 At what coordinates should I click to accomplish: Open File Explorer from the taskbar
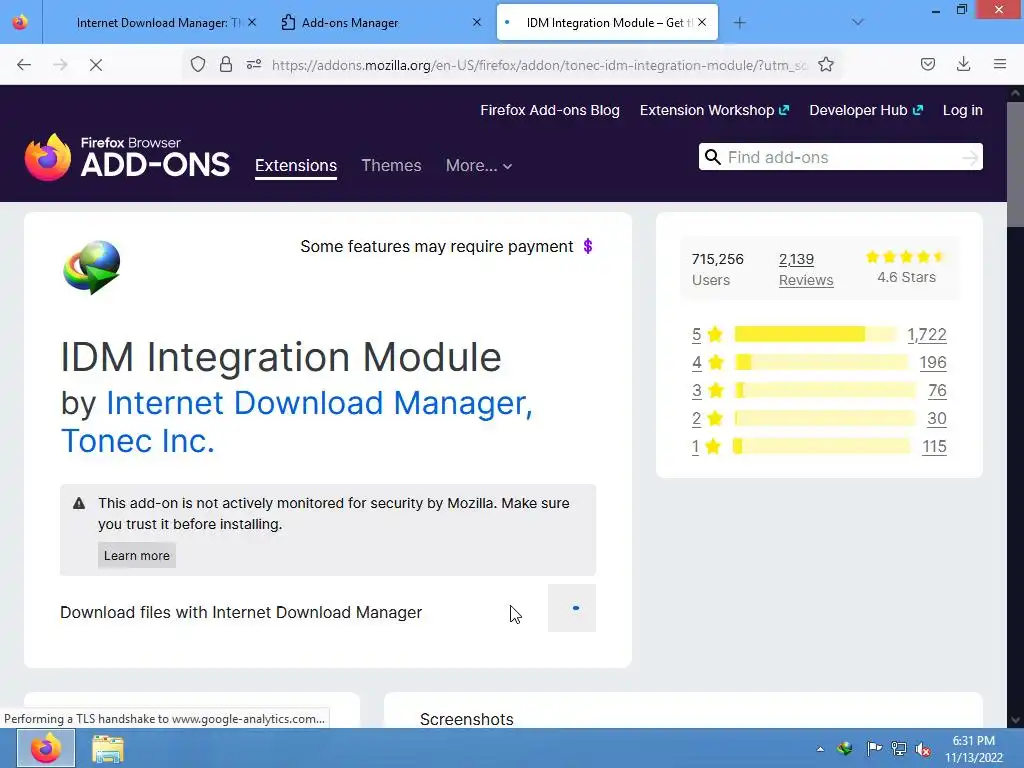coord(108,748)
